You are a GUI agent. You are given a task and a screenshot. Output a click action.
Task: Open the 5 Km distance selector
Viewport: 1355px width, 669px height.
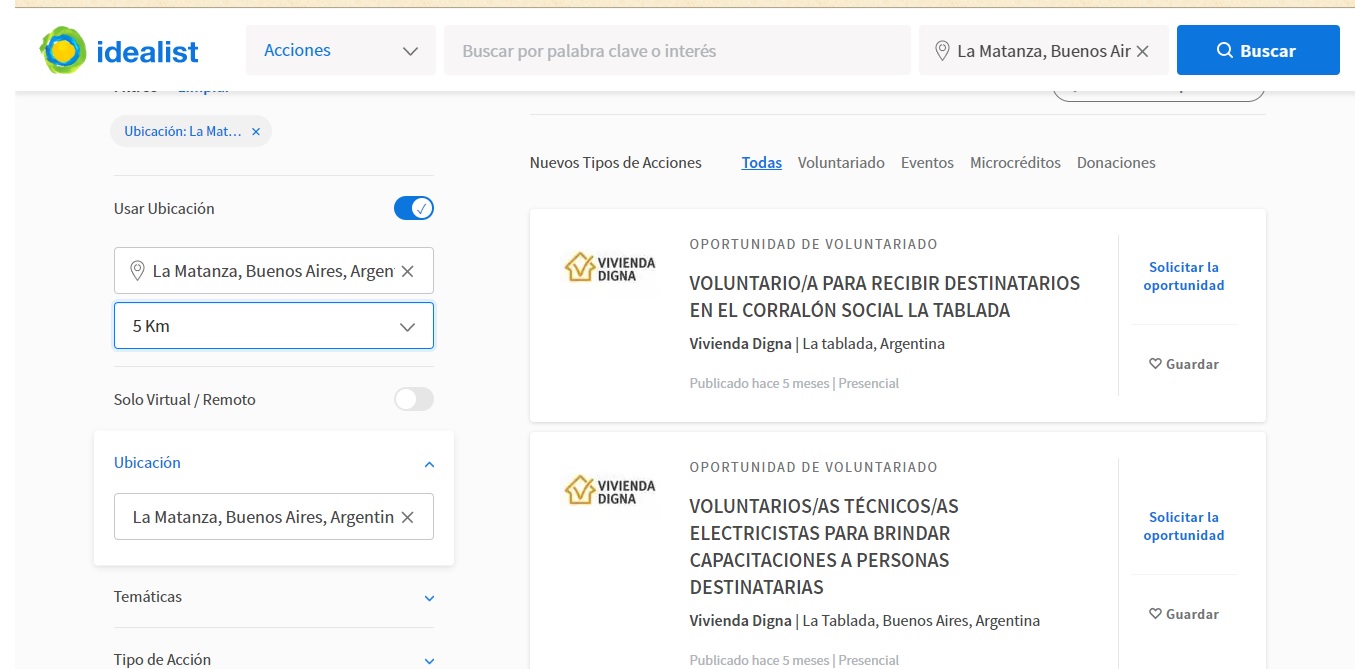[273, 325]
